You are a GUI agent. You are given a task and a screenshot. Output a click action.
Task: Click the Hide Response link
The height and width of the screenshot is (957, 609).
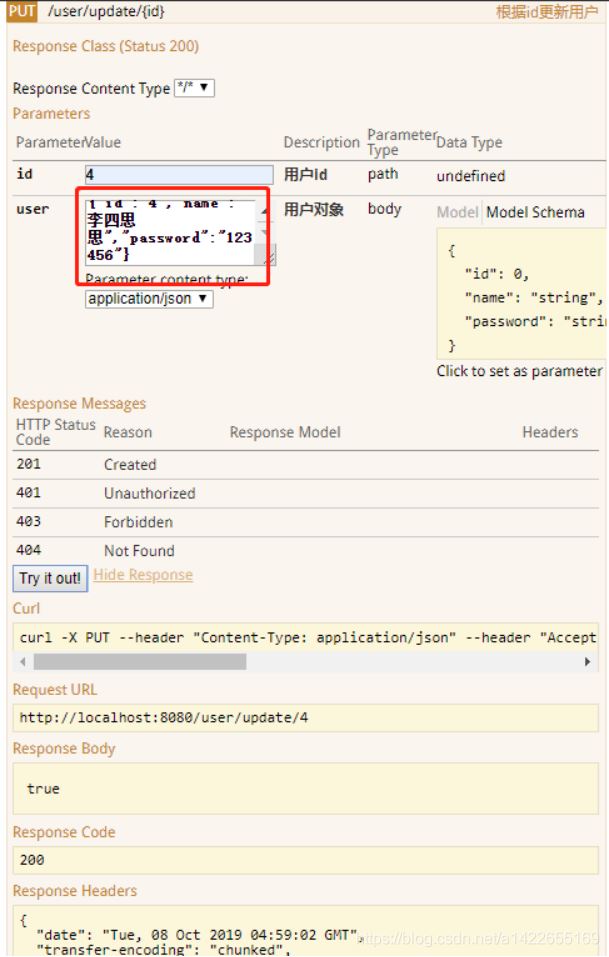143,575
